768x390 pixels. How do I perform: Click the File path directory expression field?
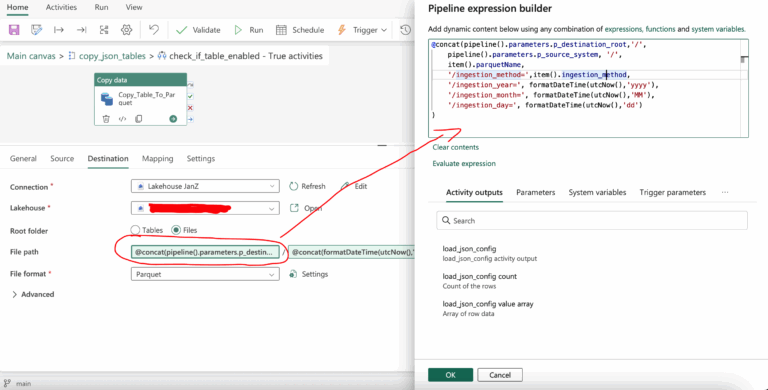point(205,252)
